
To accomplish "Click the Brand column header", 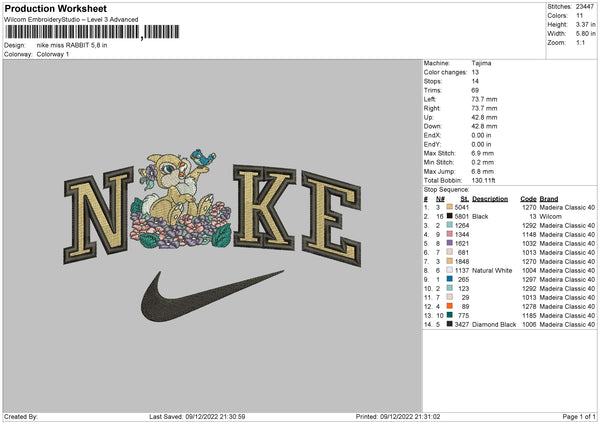I will [x=549, y=199].
